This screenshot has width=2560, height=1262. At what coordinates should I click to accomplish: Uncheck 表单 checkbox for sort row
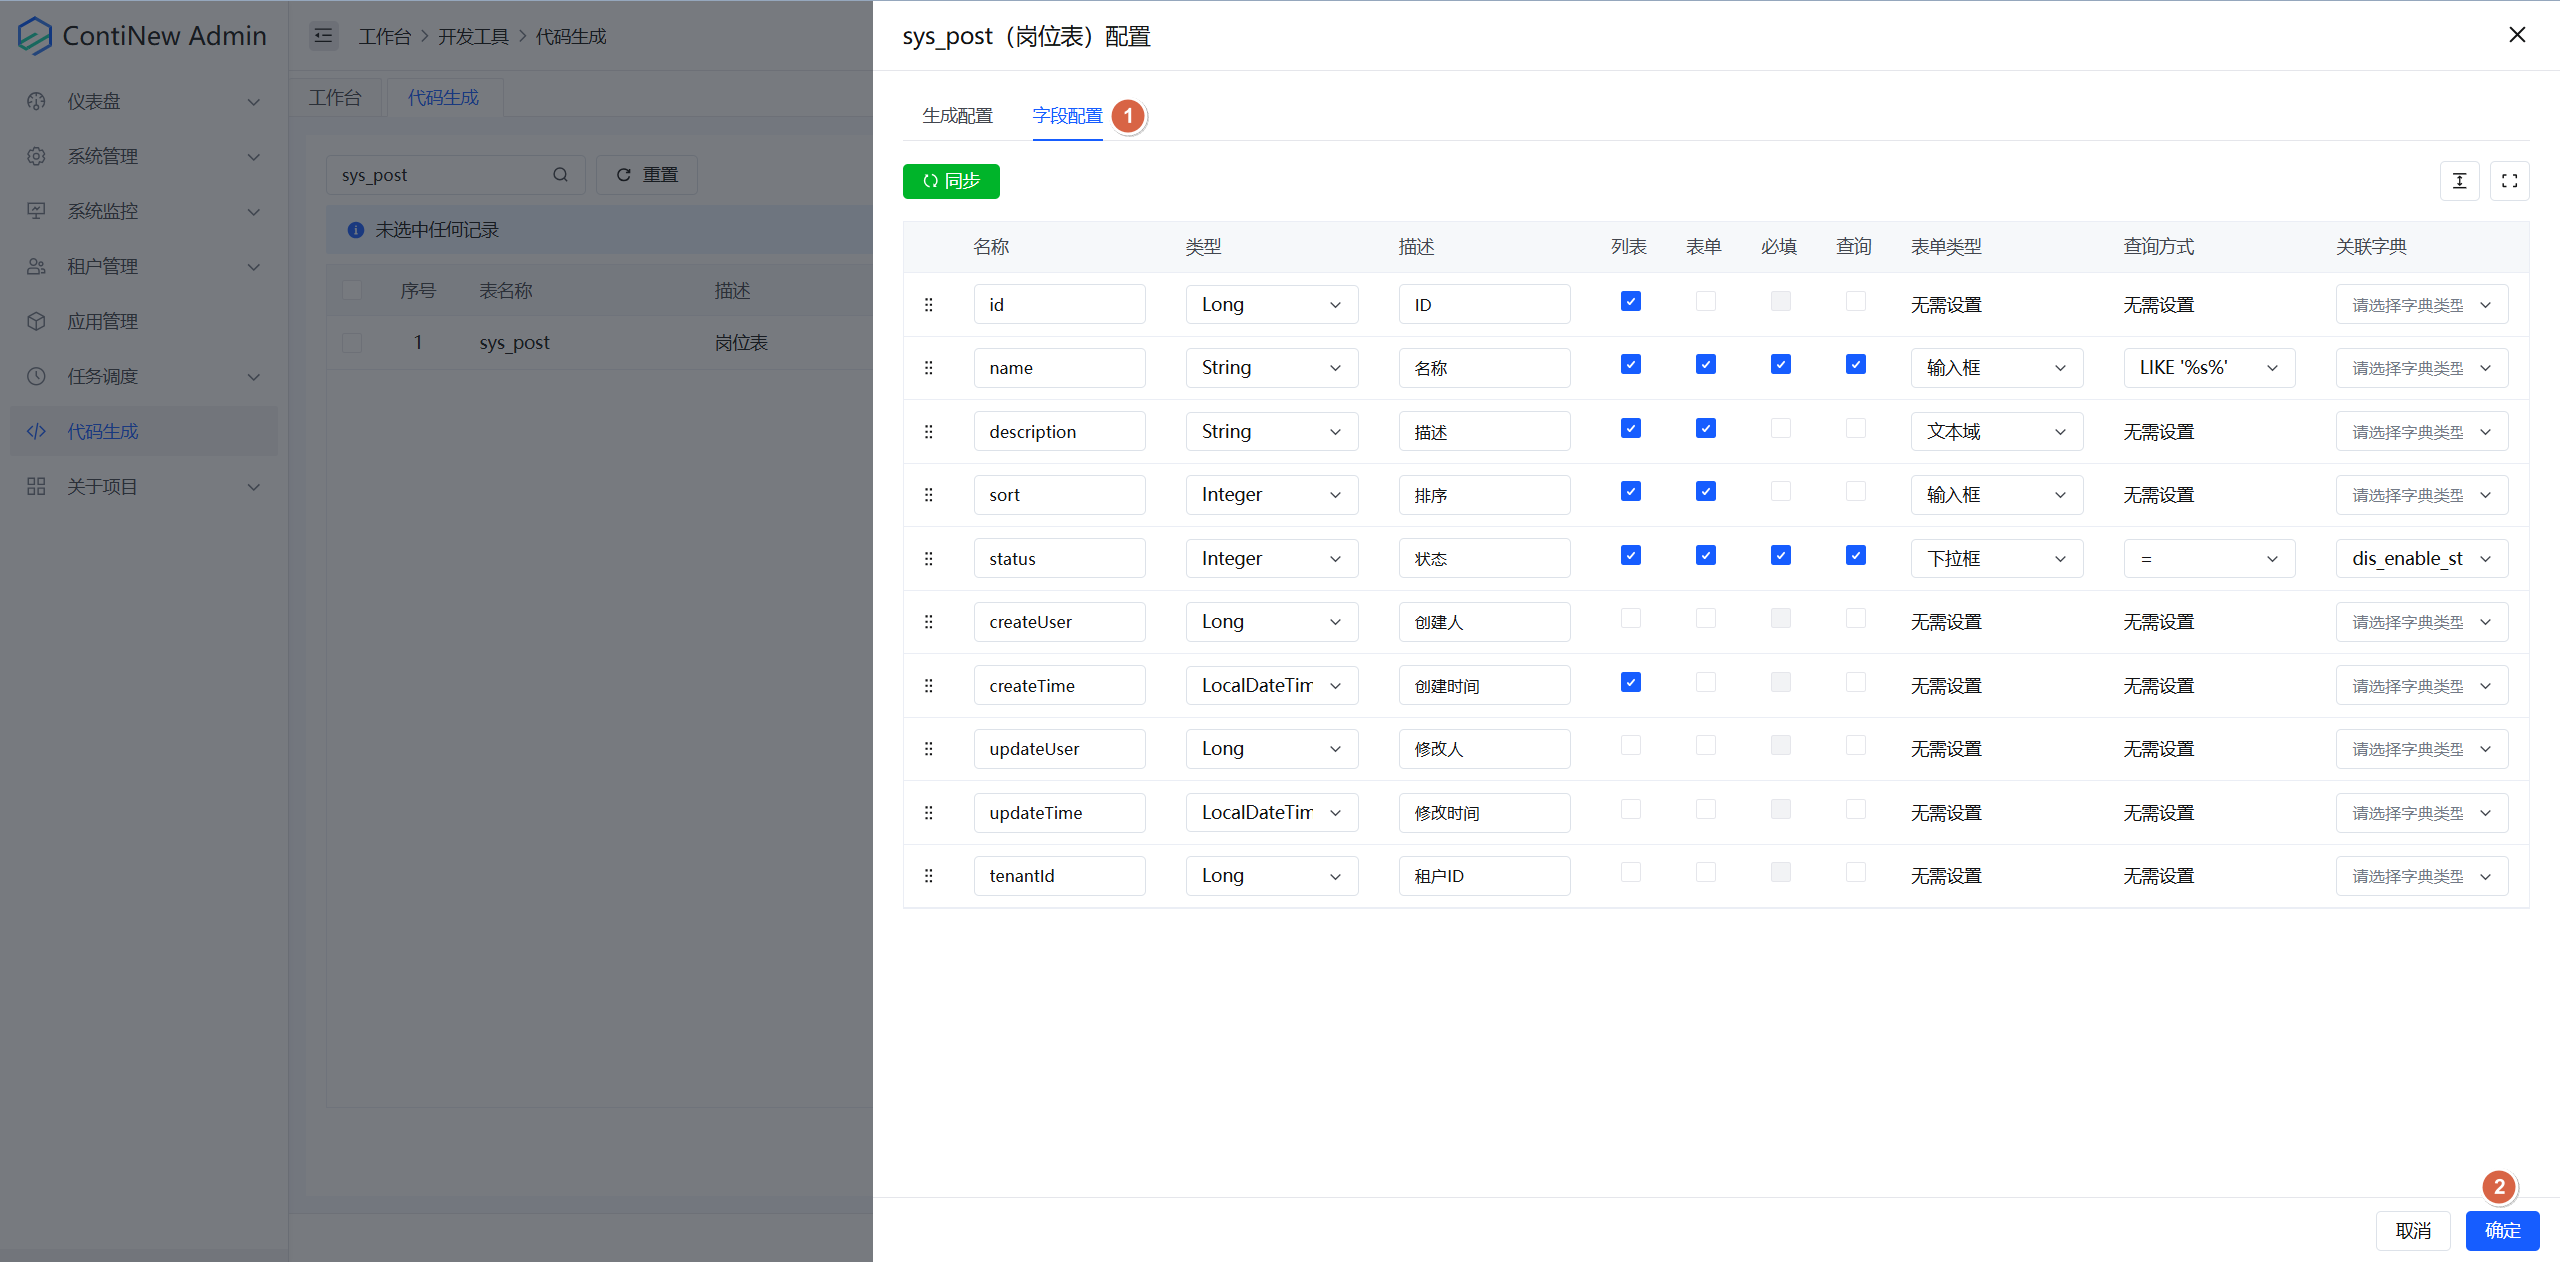(x=1706, y=491)
